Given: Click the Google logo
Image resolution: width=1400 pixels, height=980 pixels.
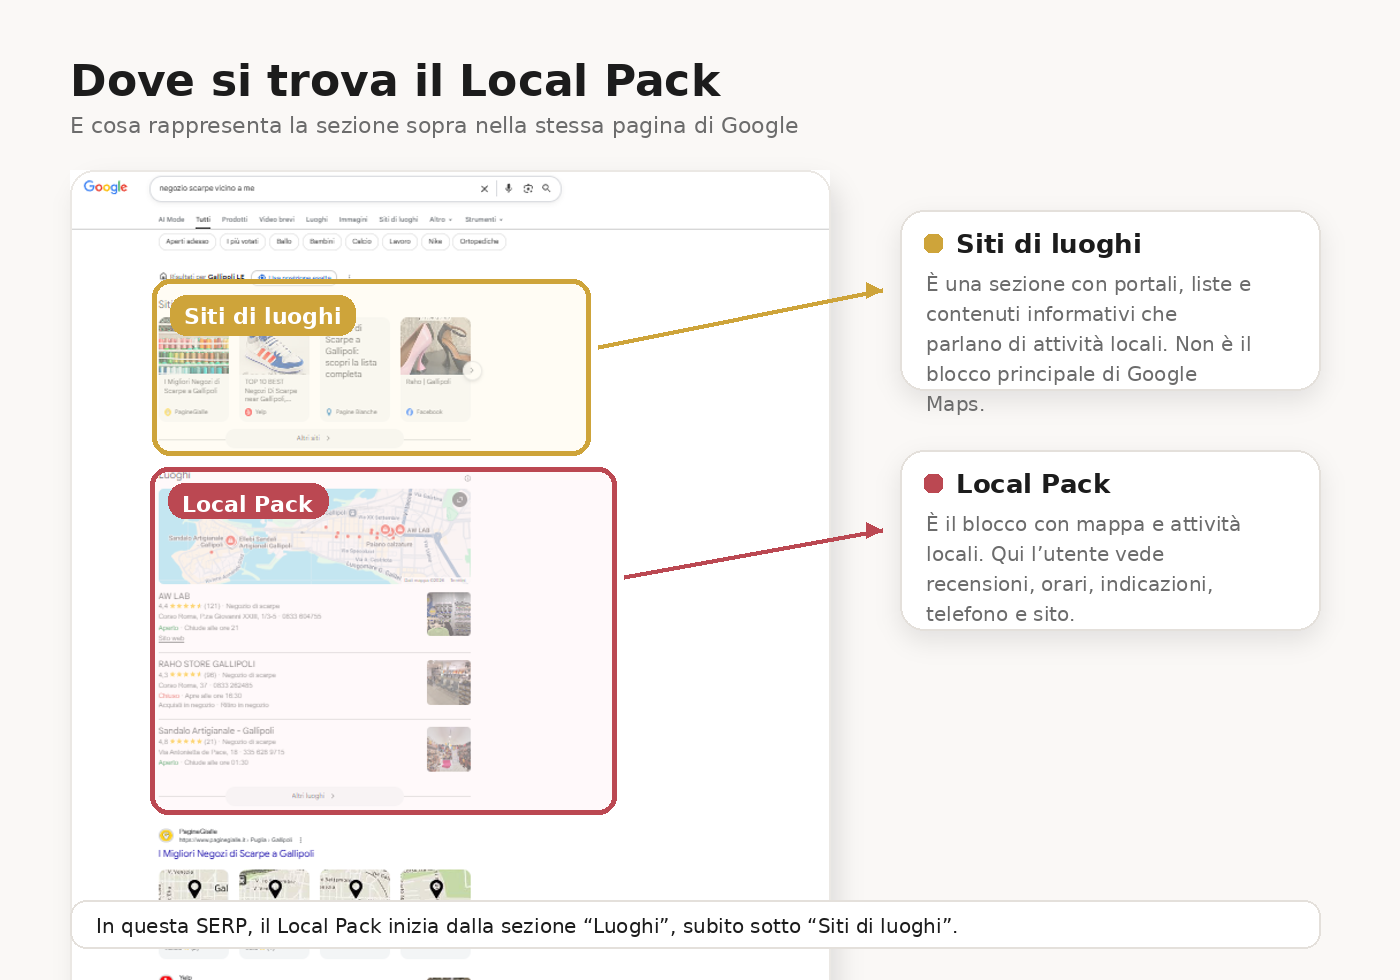Looking at the screenshot, I should (x=105, y=187).
